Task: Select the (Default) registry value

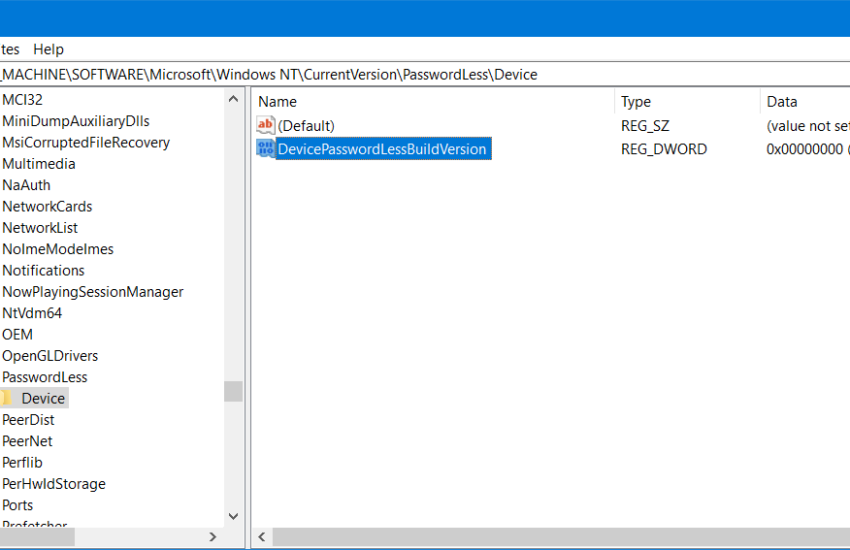Action: pyautogui.click(x=306, y=126)
